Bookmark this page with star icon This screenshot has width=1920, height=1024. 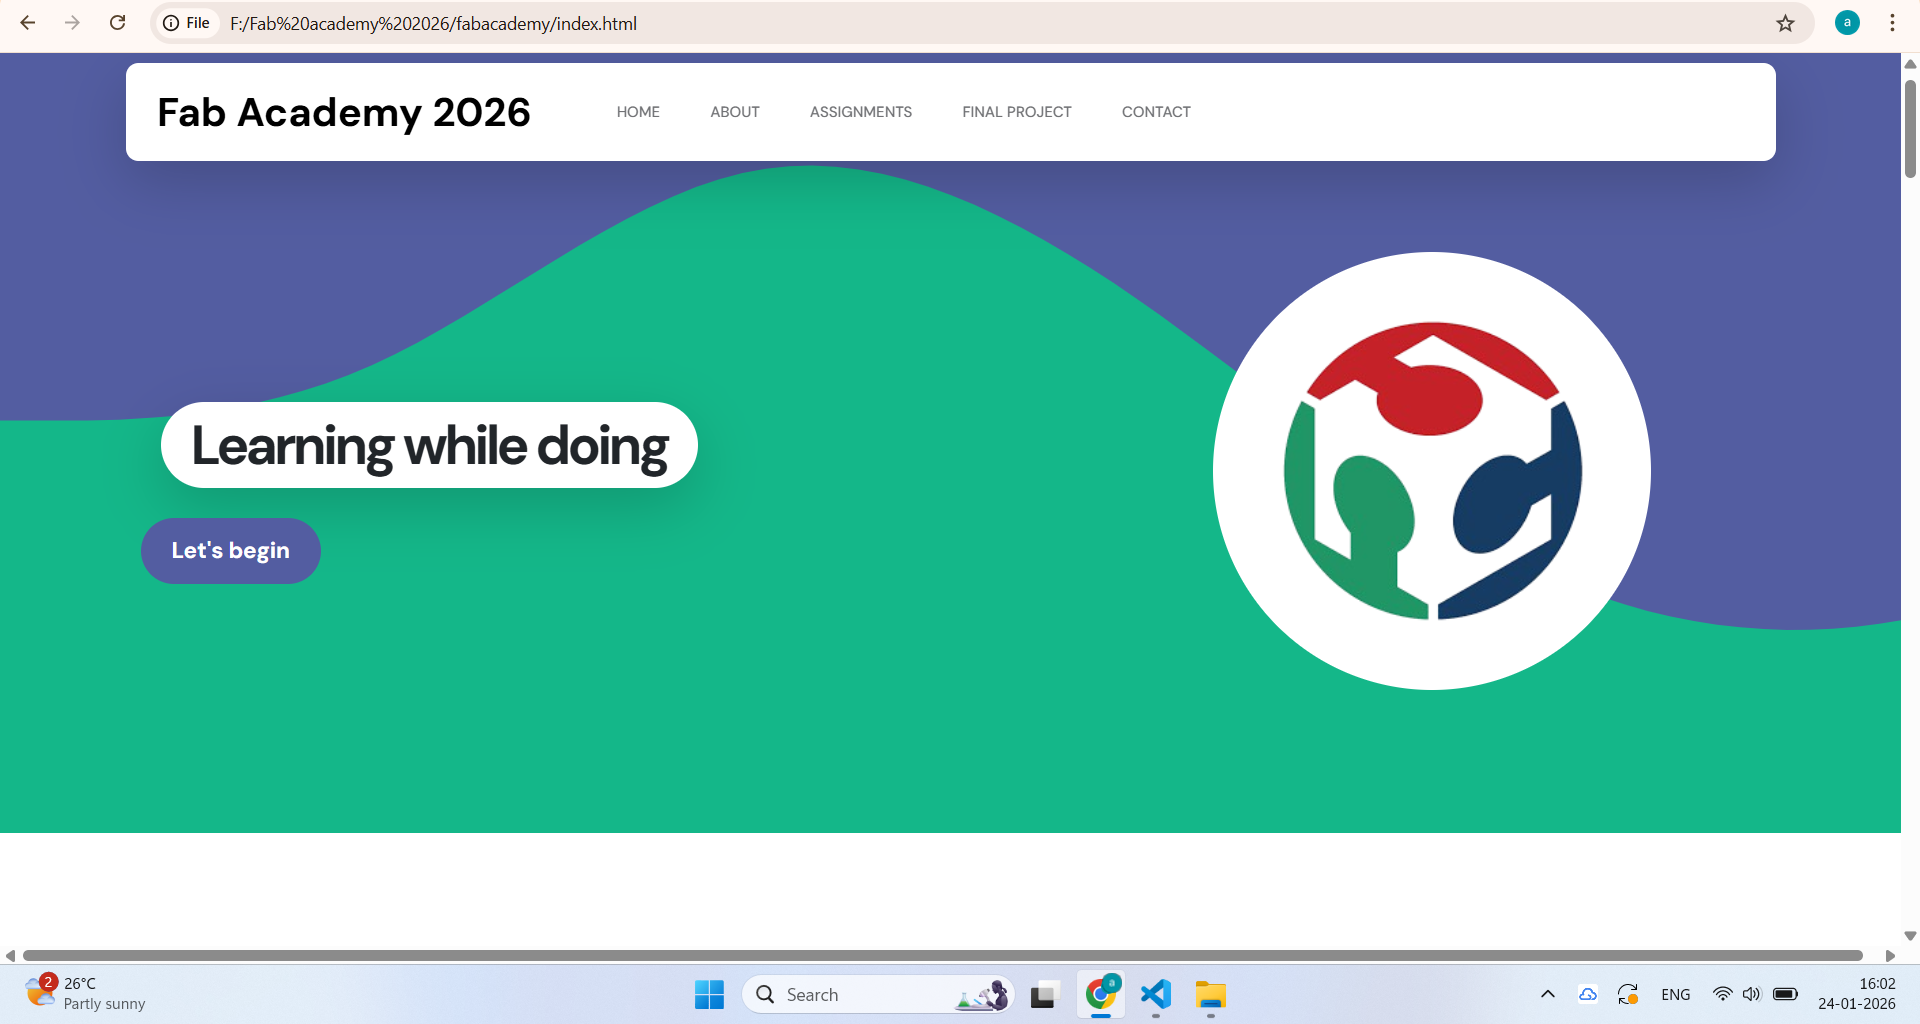point(1785,23)
